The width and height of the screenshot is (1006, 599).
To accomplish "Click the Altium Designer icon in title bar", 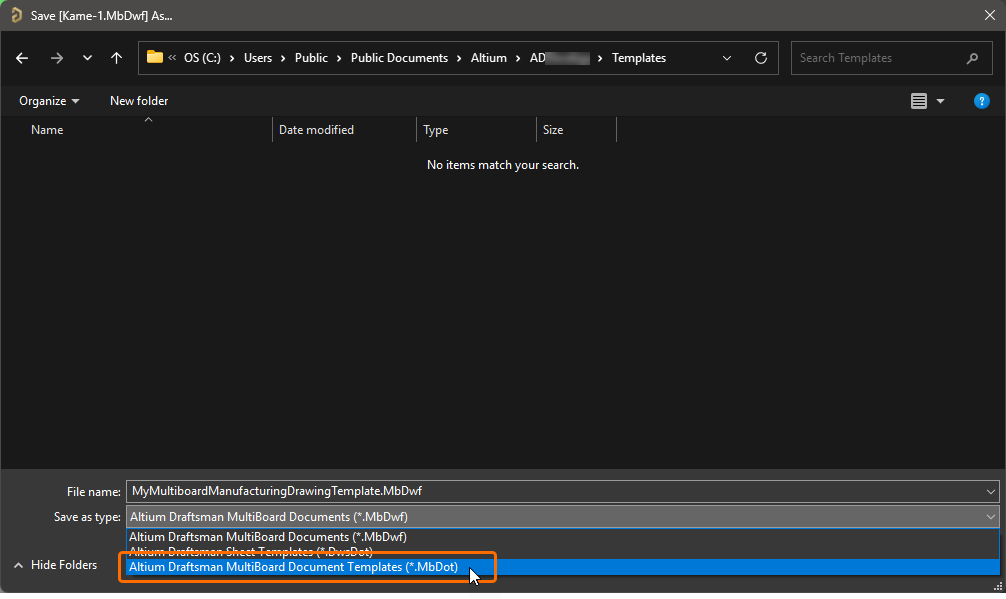I will pyautogui.click(x=17, y=15).
